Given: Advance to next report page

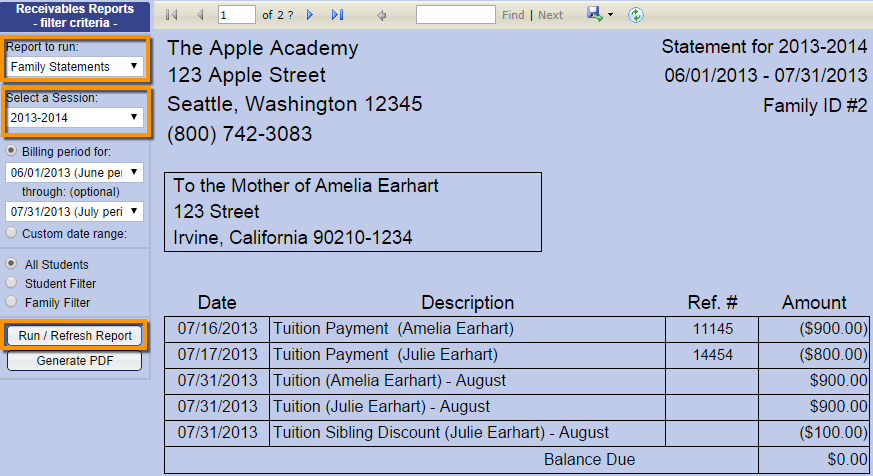Looking at the screenshot, I should pyautogui.click(x=310, y=15).
